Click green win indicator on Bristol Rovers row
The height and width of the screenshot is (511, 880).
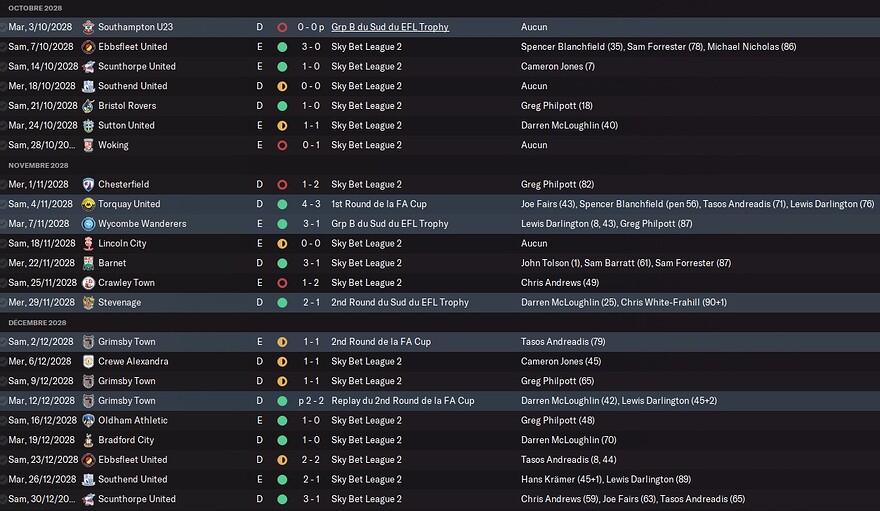point(282,105)
